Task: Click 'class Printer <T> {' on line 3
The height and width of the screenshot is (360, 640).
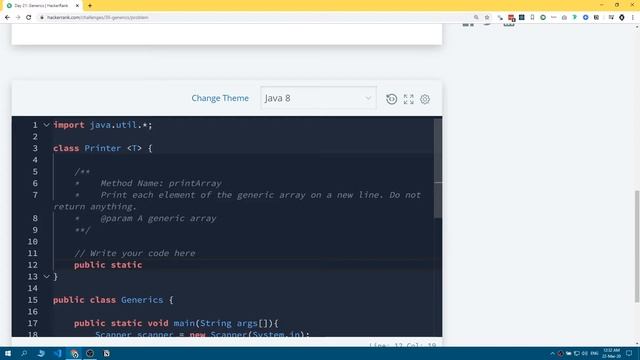Action: pyautogui.click(x=102, y=148)
